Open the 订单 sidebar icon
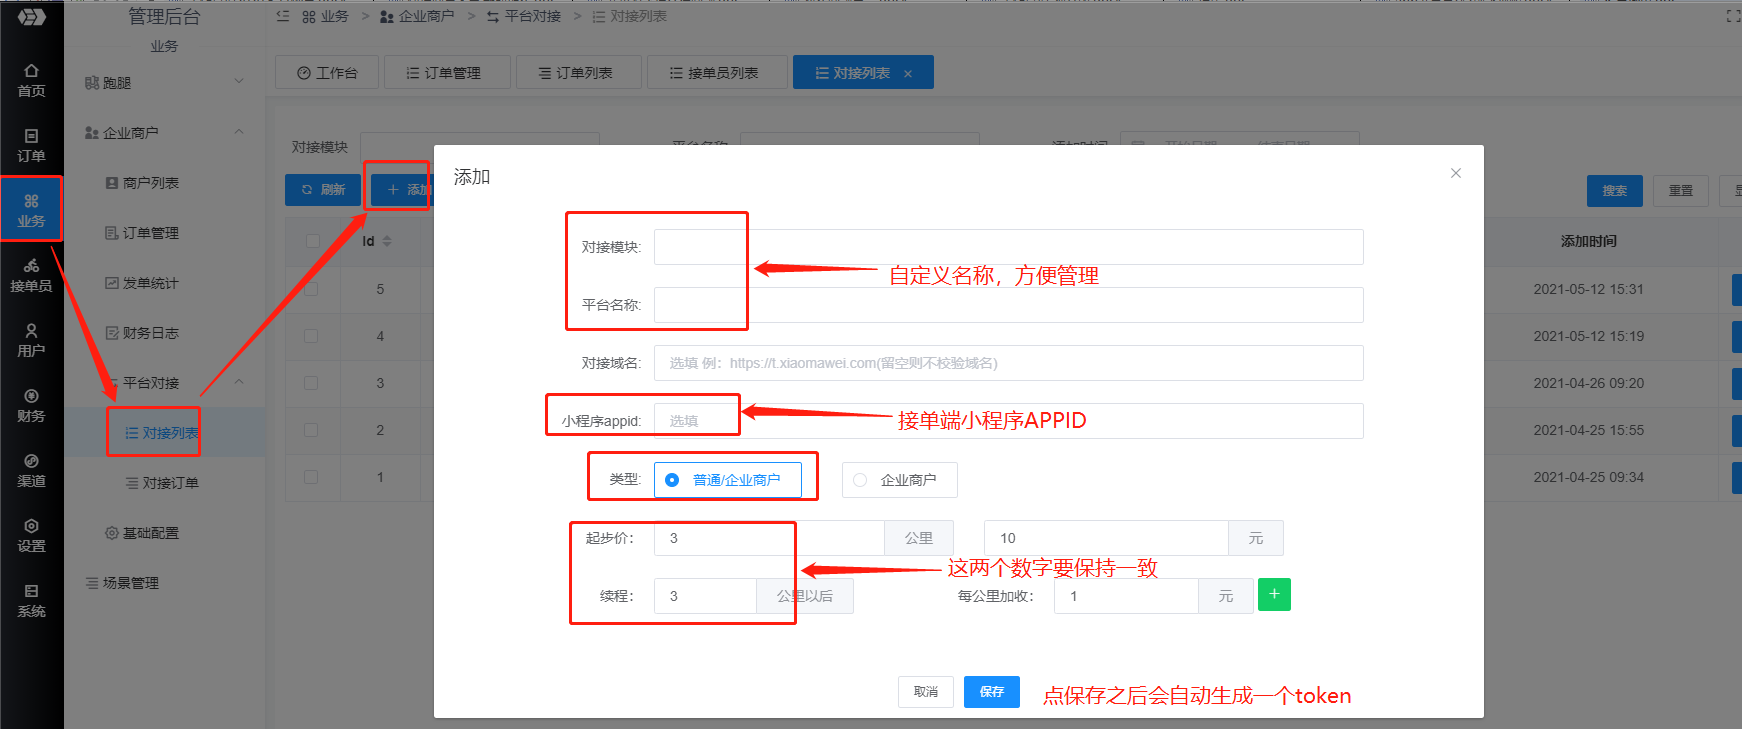The image size is (1742, 729). pyautogui.click(x=31, y=146)
